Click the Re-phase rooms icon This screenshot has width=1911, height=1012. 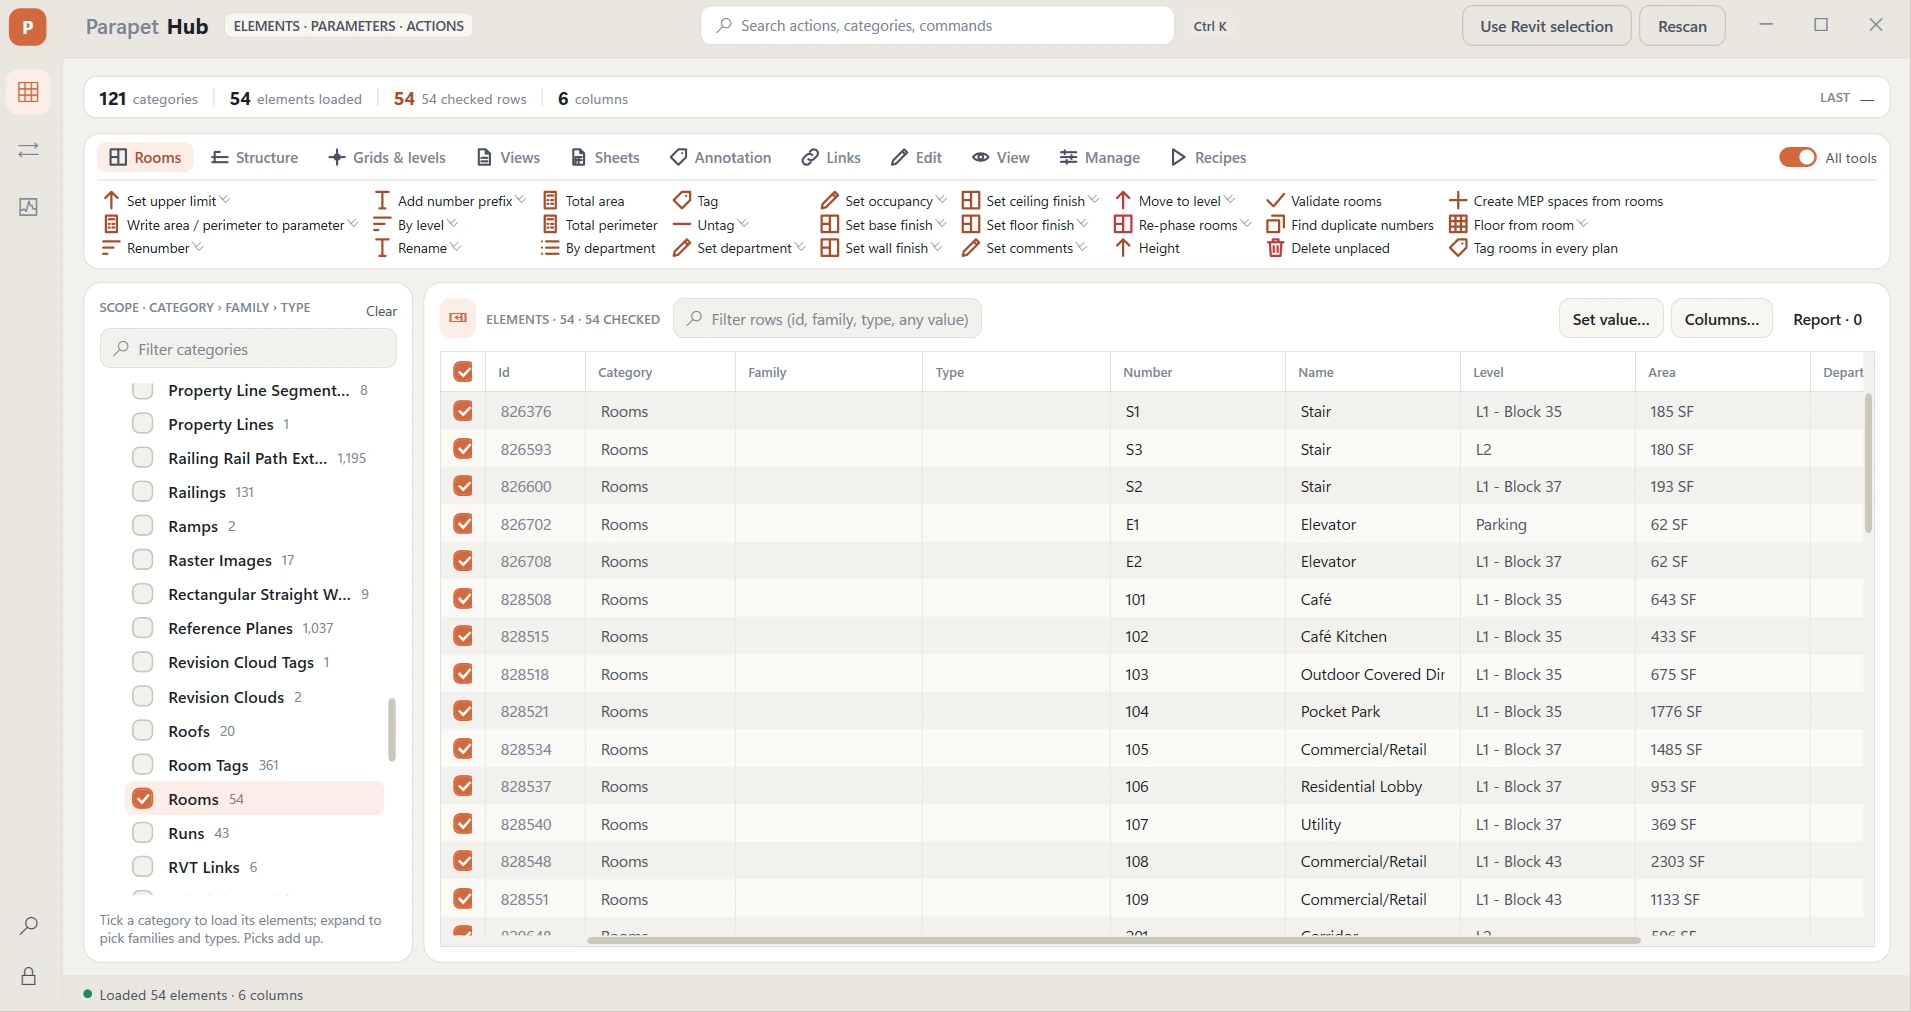click(x=1123, y=224)
